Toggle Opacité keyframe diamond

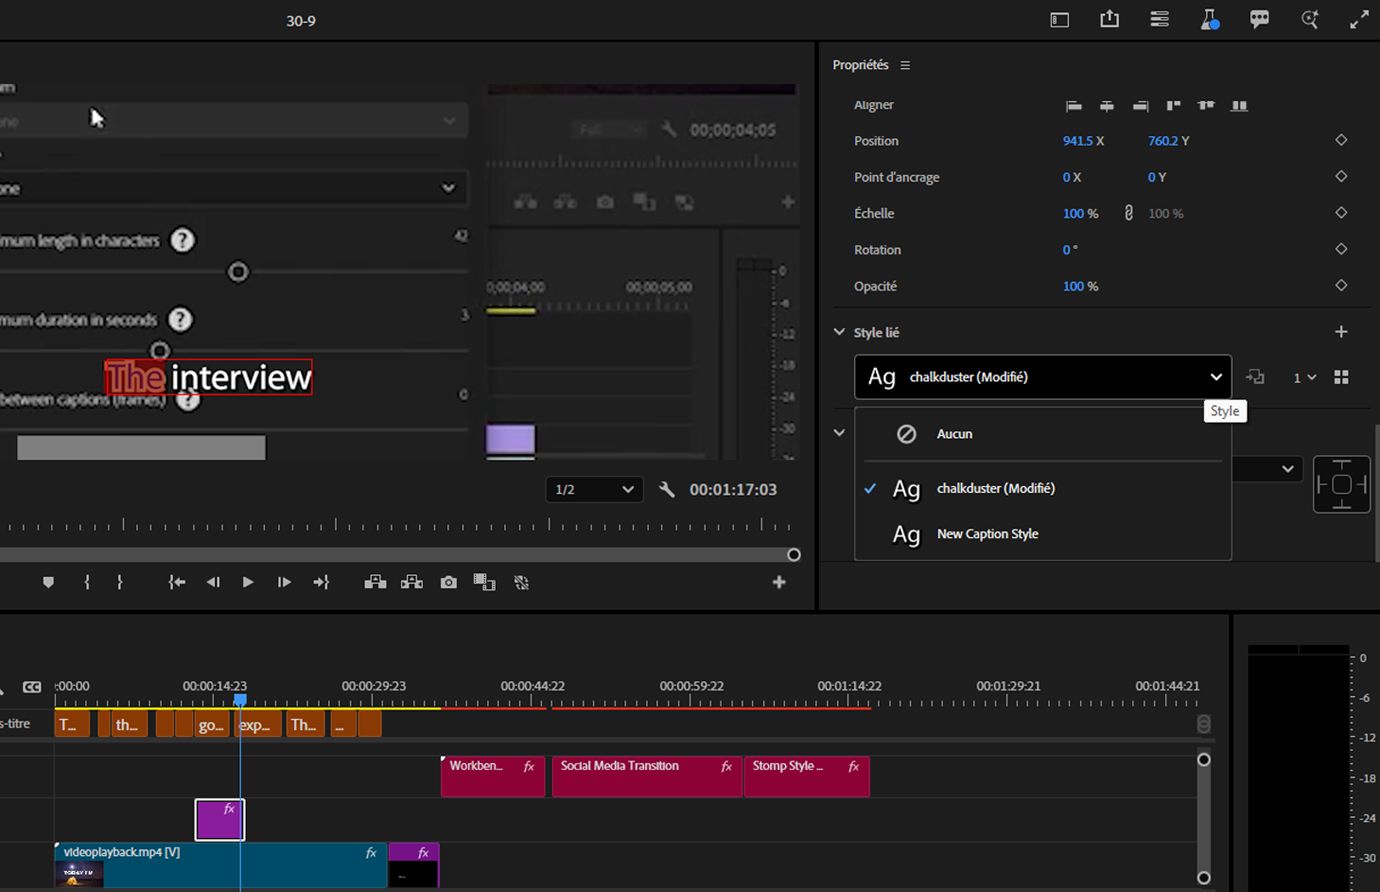[x=1341, y=286]
